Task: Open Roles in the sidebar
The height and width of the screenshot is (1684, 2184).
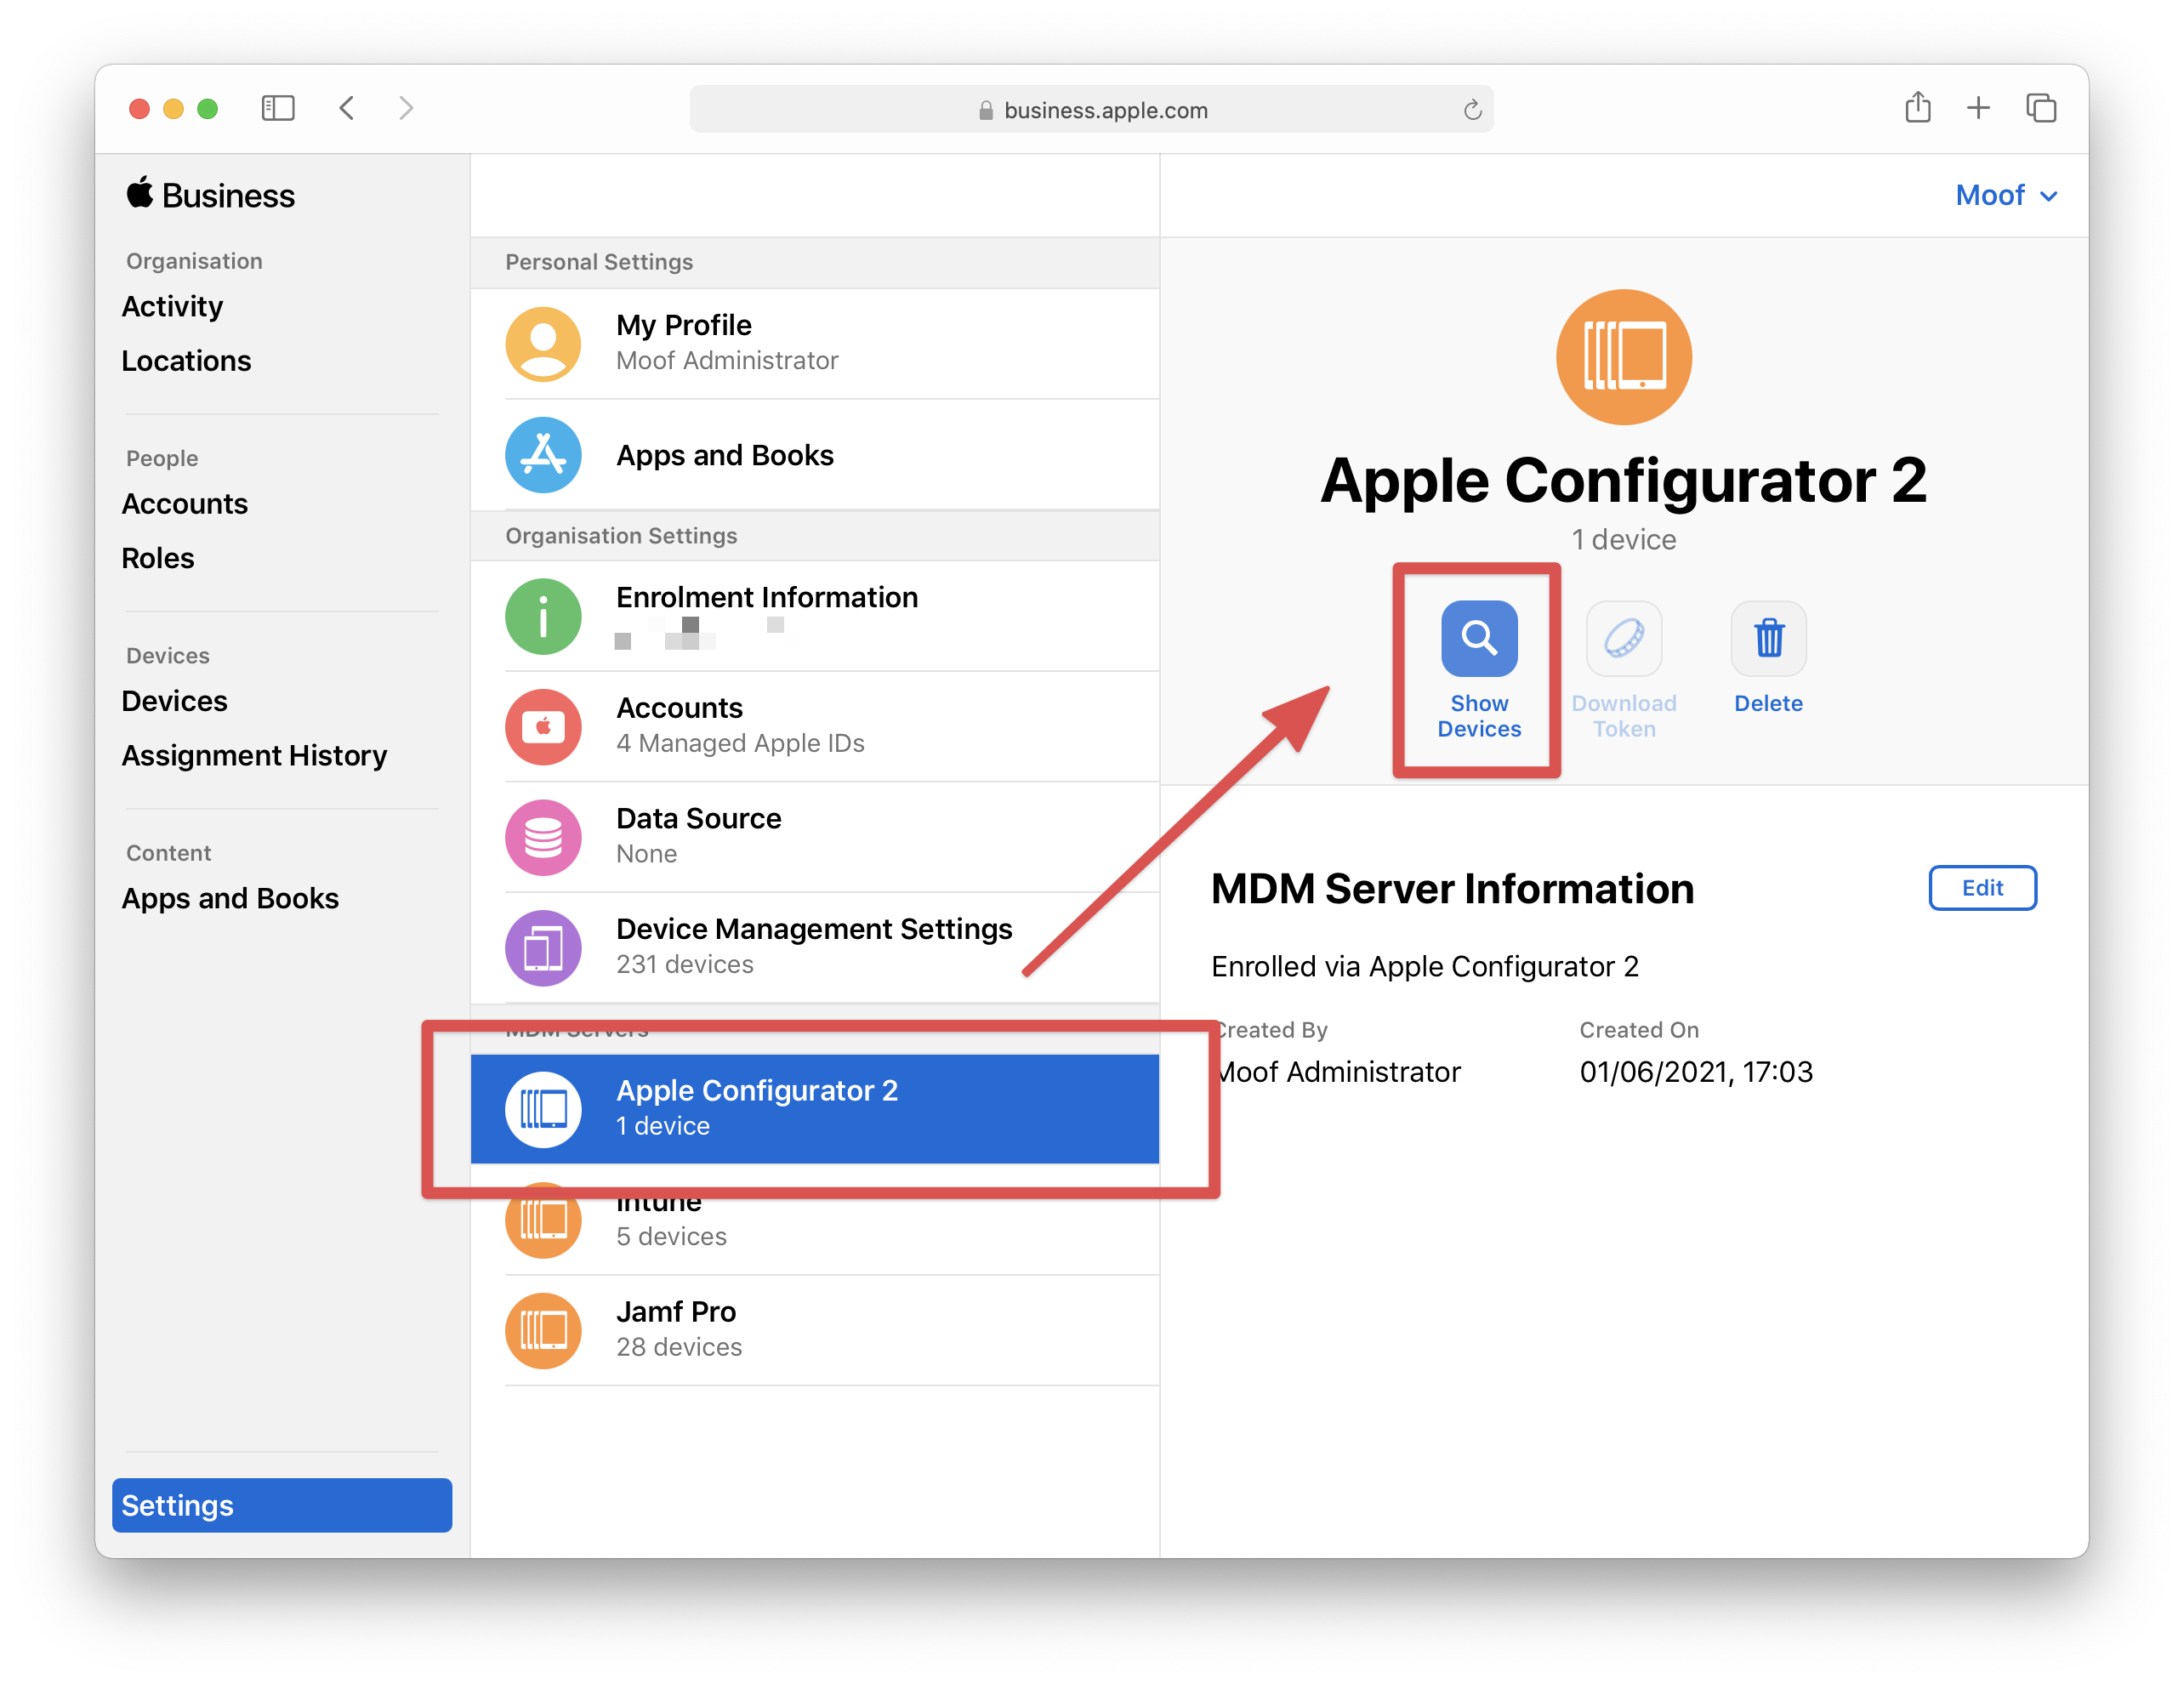Action: [157, 558]
